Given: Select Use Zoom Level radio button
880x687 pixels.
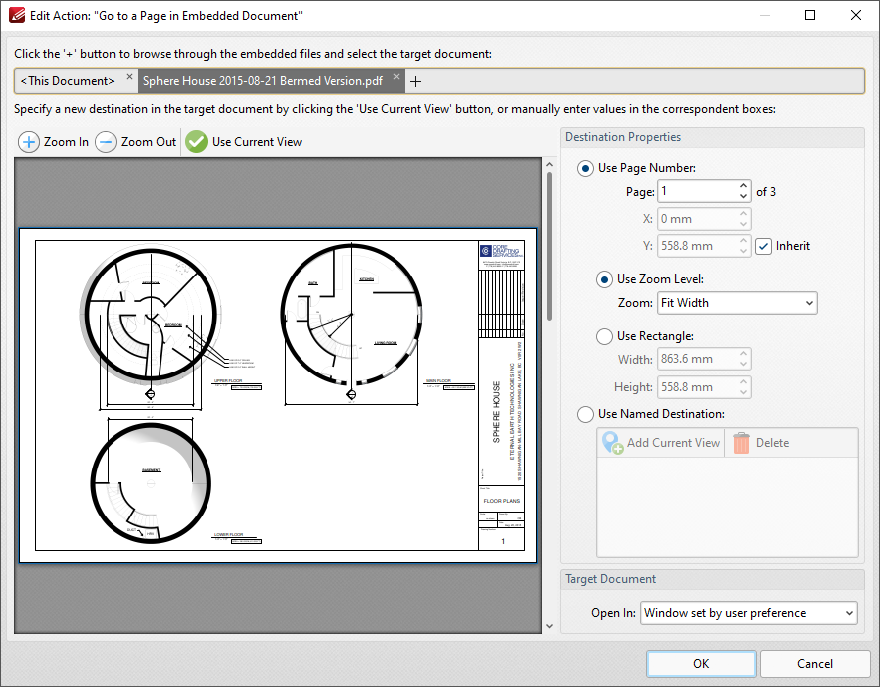Looking at the screenshot, I should pos(604,280).
